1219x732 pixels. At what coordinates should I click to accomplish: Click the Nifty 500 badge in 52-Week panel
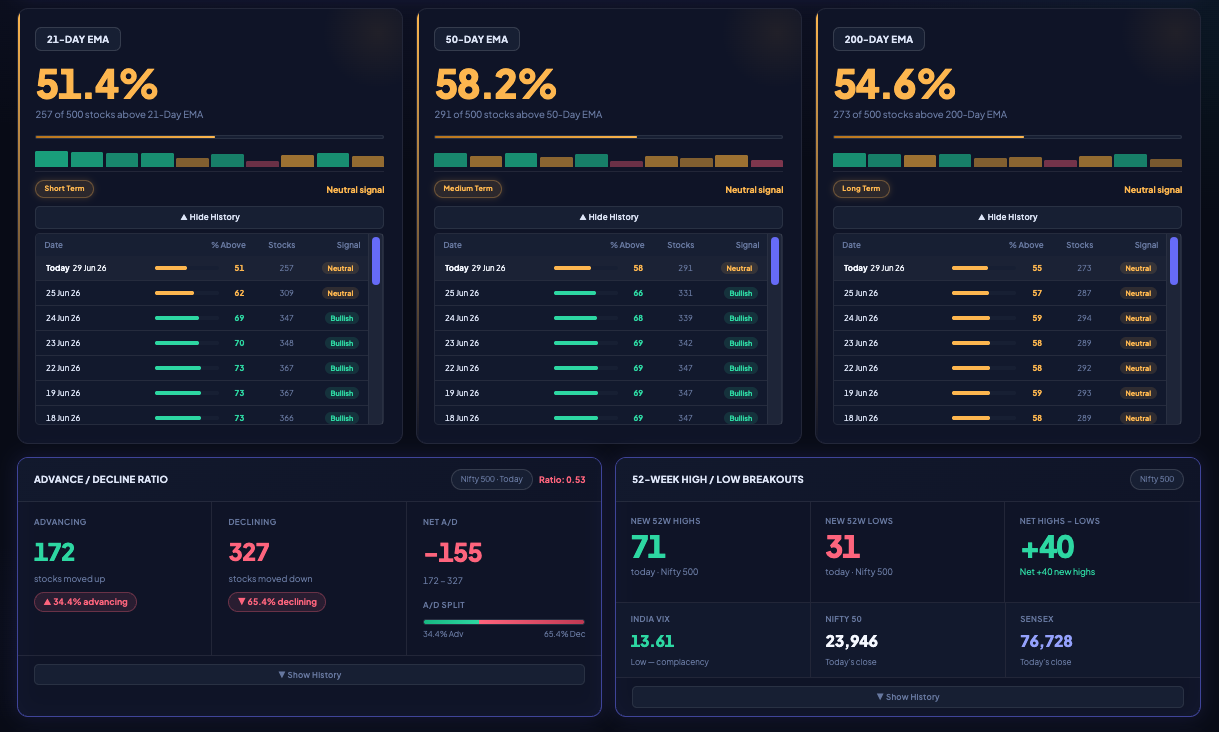1156,479
